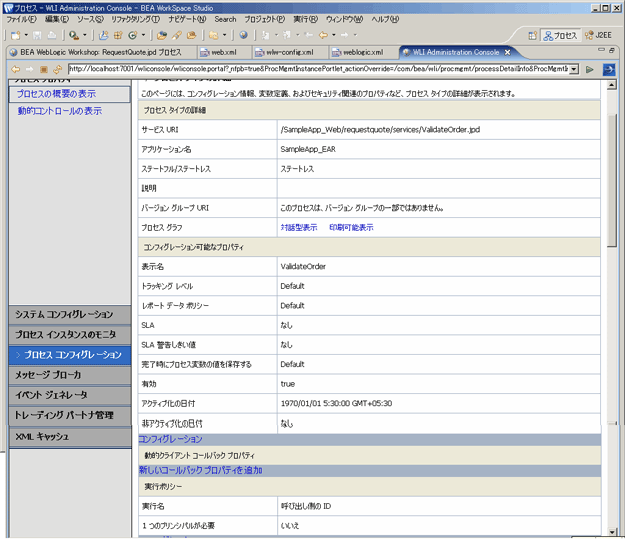Open the 対話型表示 process graph link
625x550 pixels.
[x=299, y=228]
